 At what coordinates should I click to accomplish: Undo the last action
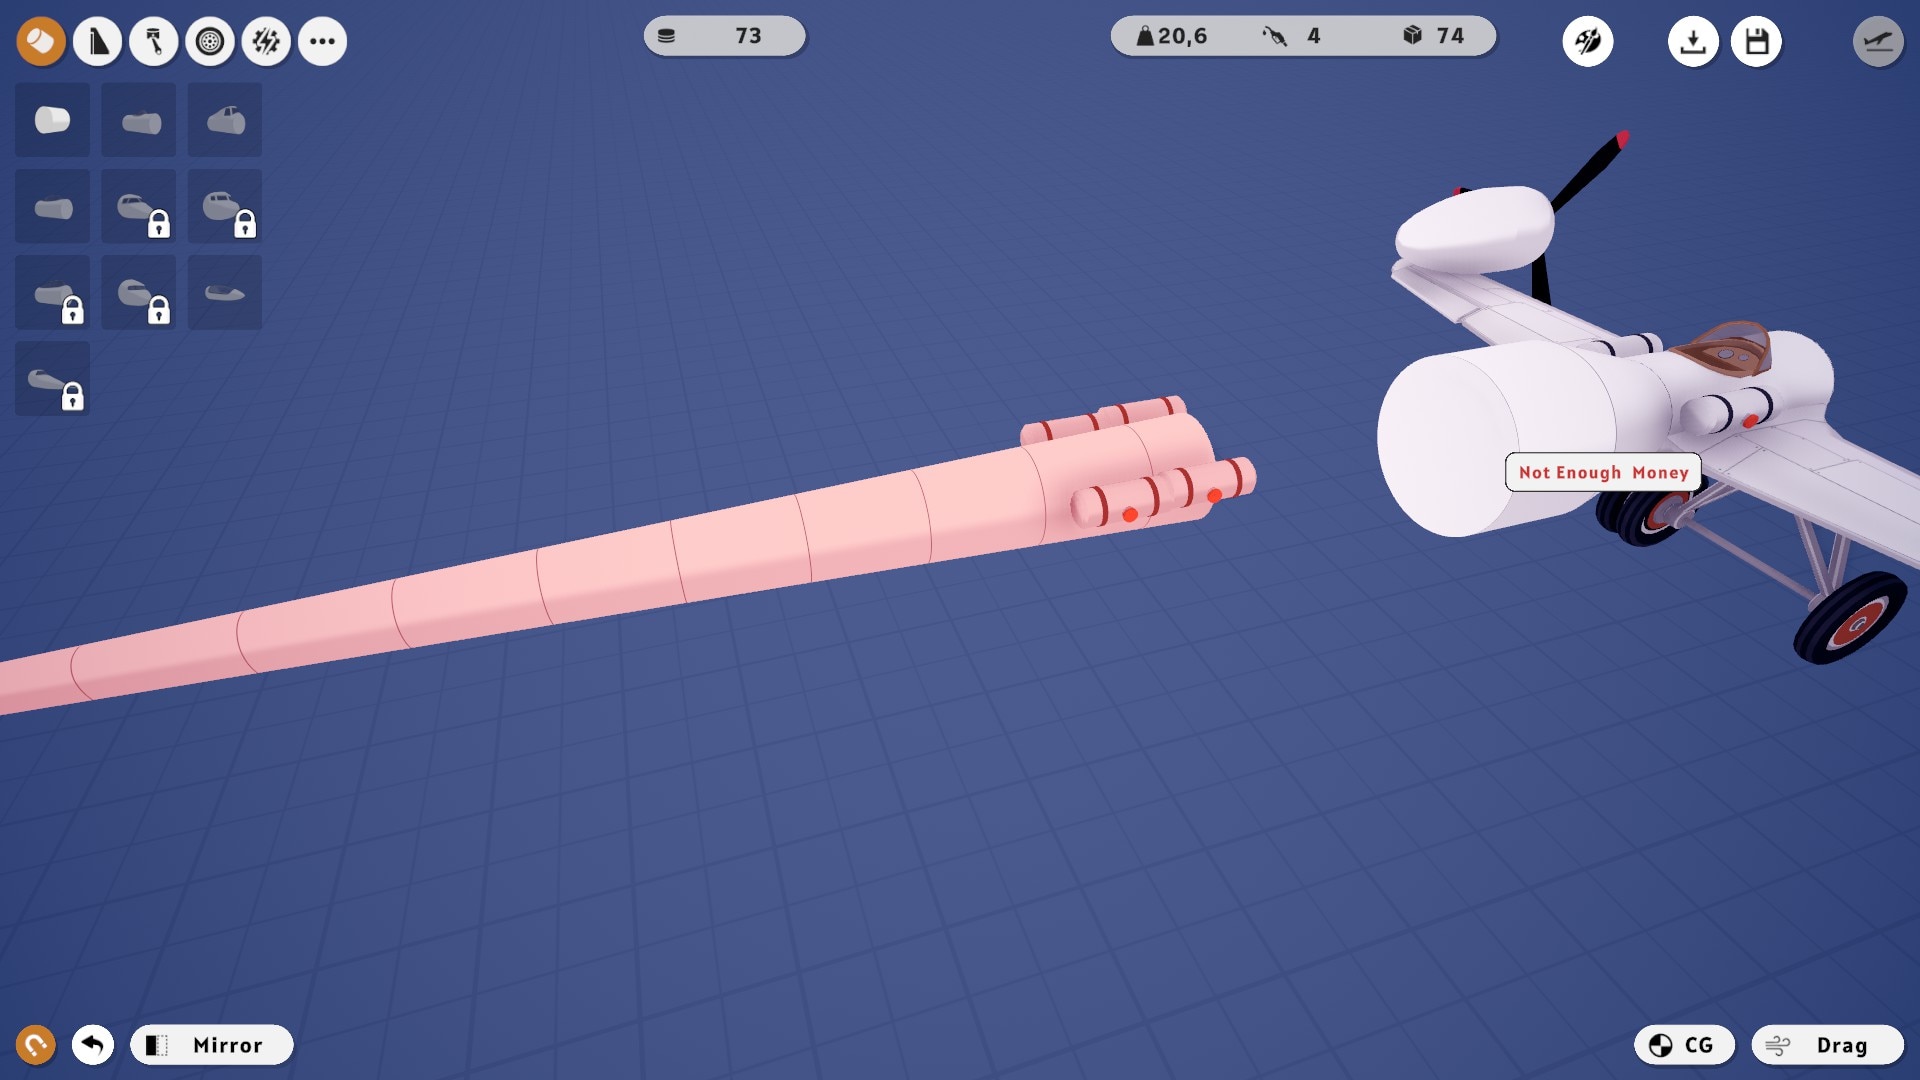click(x=93, y=1045)
